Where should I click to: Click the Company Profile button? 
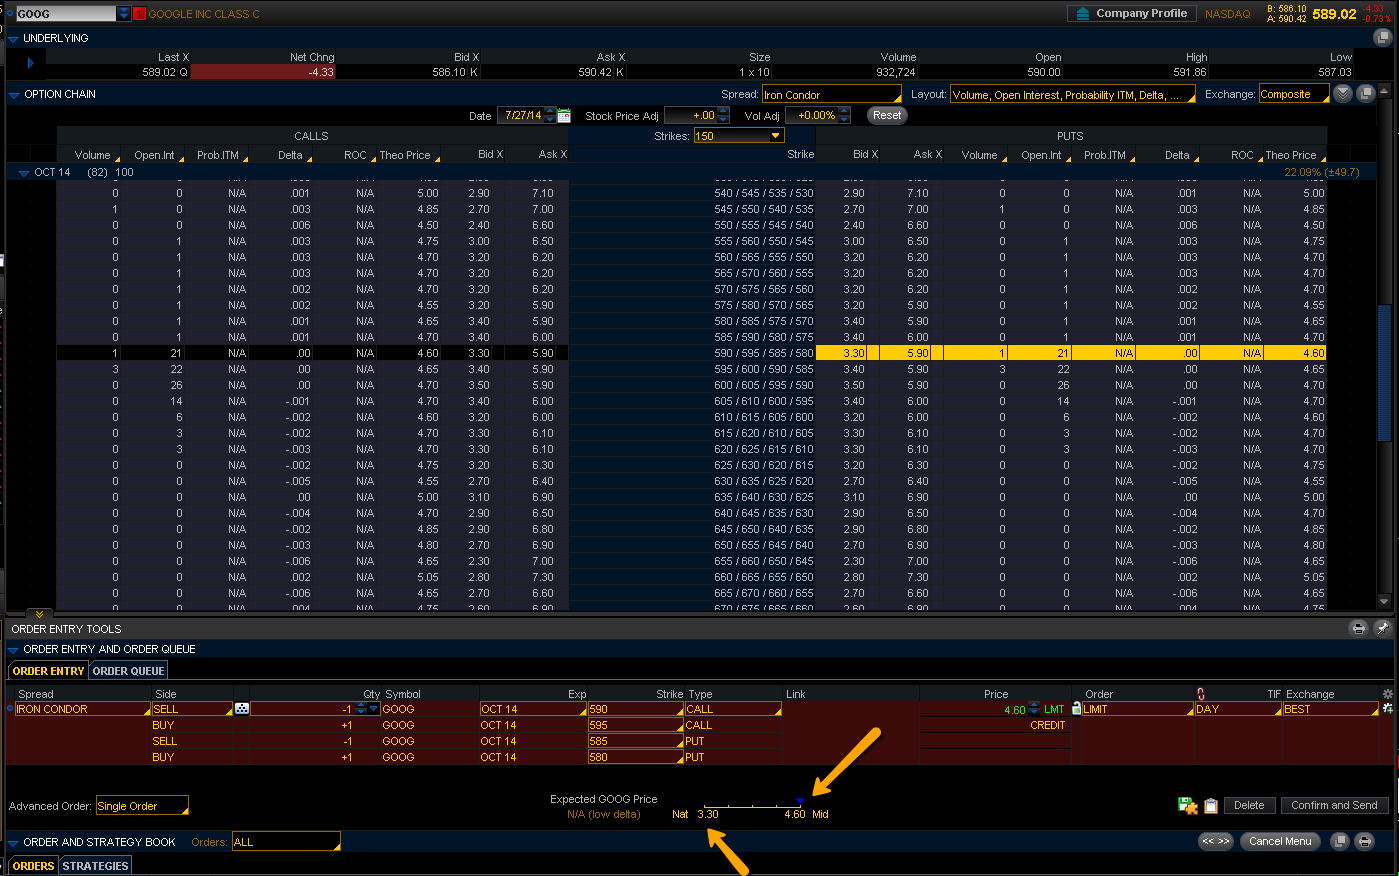pos(1130,14)
